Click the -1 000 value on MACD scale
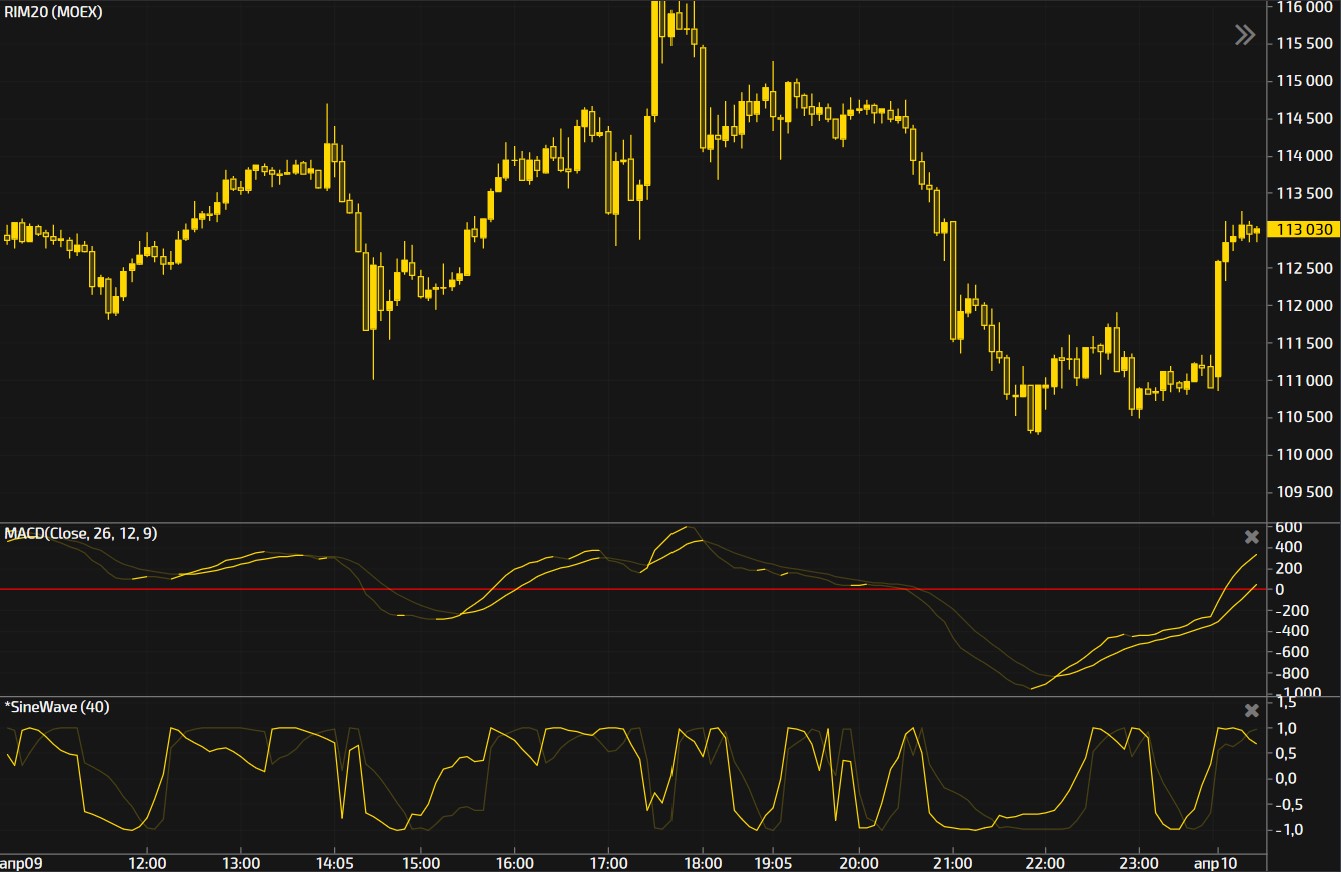Image resolution: width=1341 pixels, height=872 pixels. tap(1292, 693)
